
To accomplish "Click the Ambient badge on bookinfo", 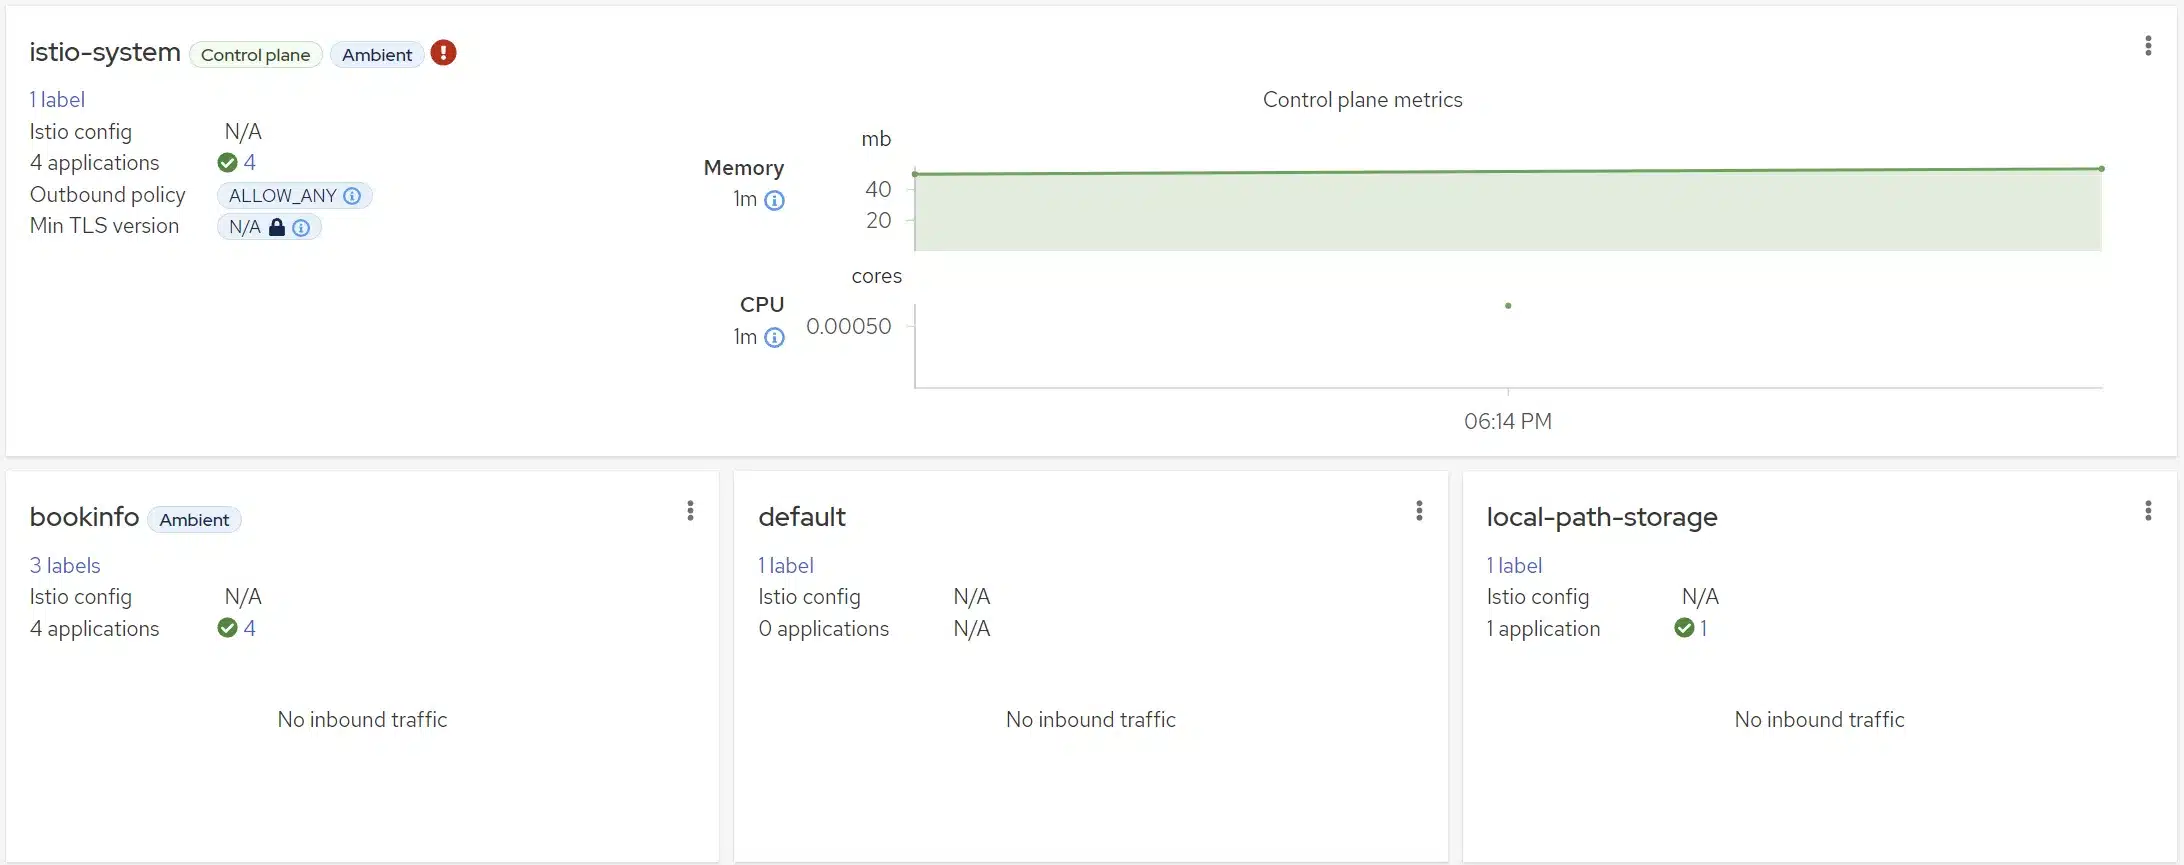I will coord(194,520).
